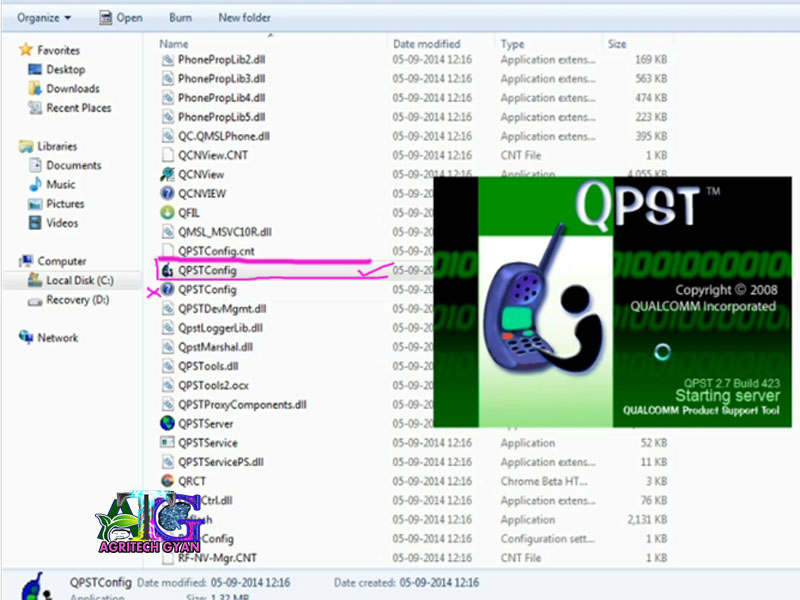
Task: Click QPSTConfig help file question icon
Action: pyautogui.click(x=167, y=289)
